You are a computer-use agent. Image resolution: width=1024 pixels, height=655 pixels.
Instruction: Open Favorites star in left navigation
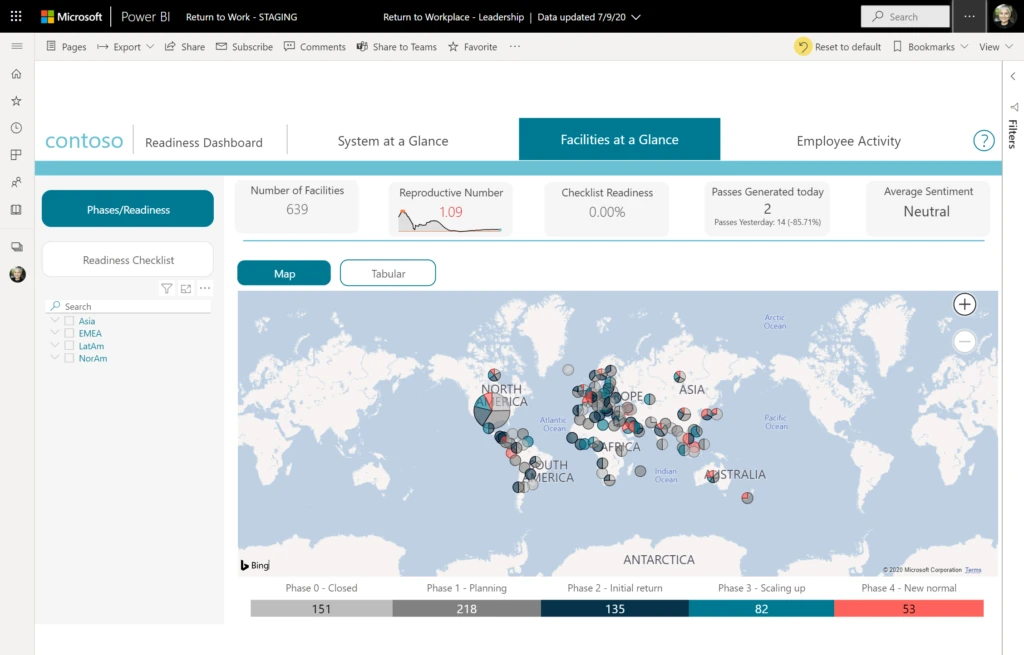click(16, 101)
